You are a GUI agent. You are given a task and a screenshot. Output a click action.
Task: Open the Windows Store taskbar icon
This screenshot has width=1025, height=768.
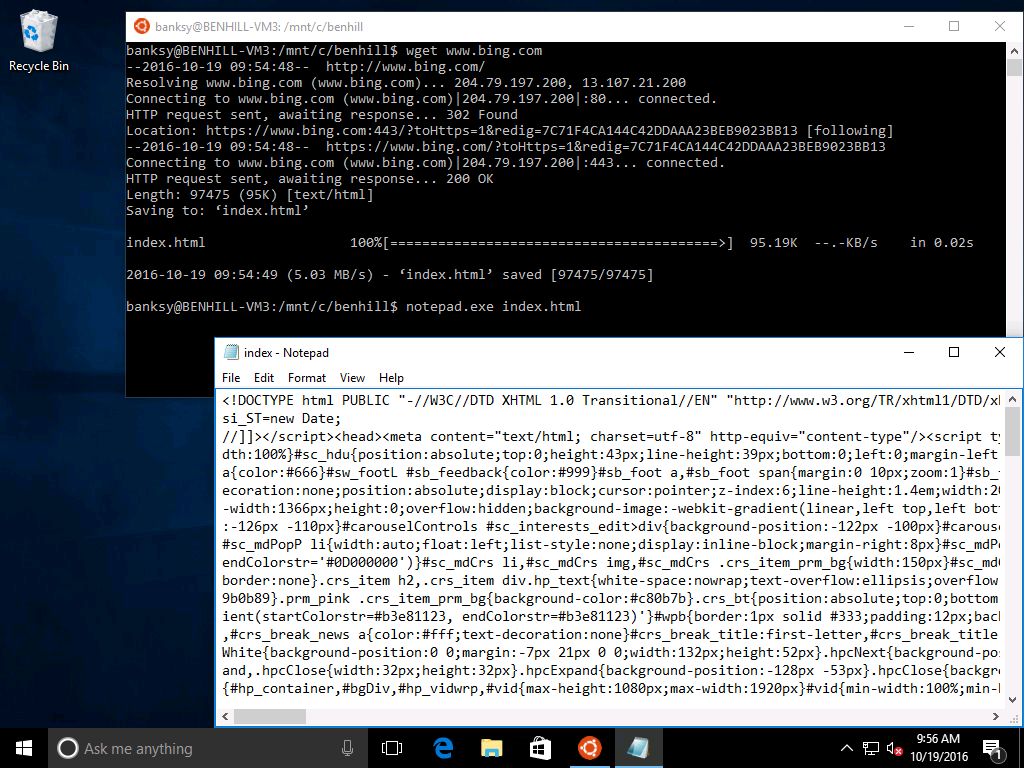(x=540, y=748)
